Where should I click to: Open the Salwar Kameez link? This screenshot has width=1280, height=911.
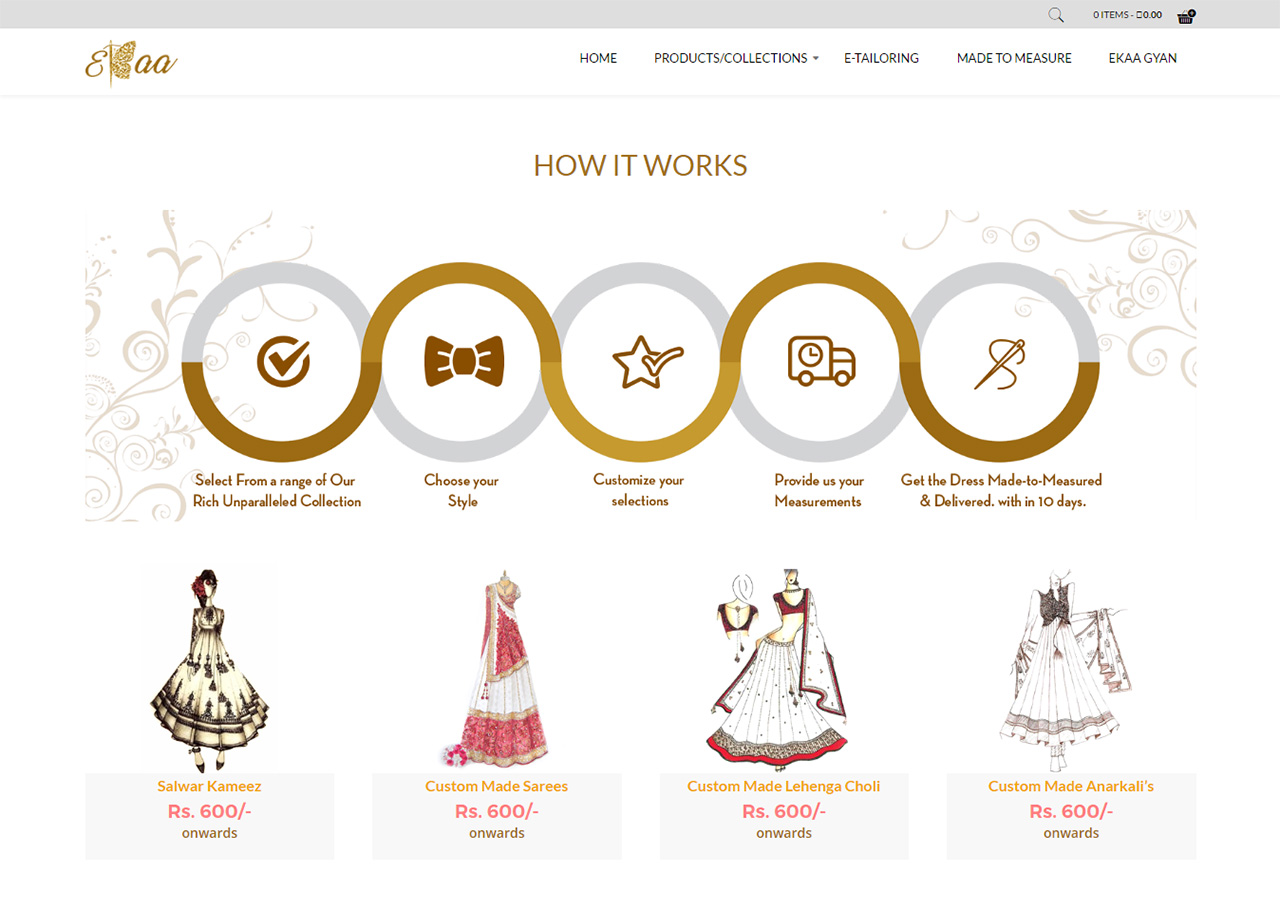tap(209, 786)
